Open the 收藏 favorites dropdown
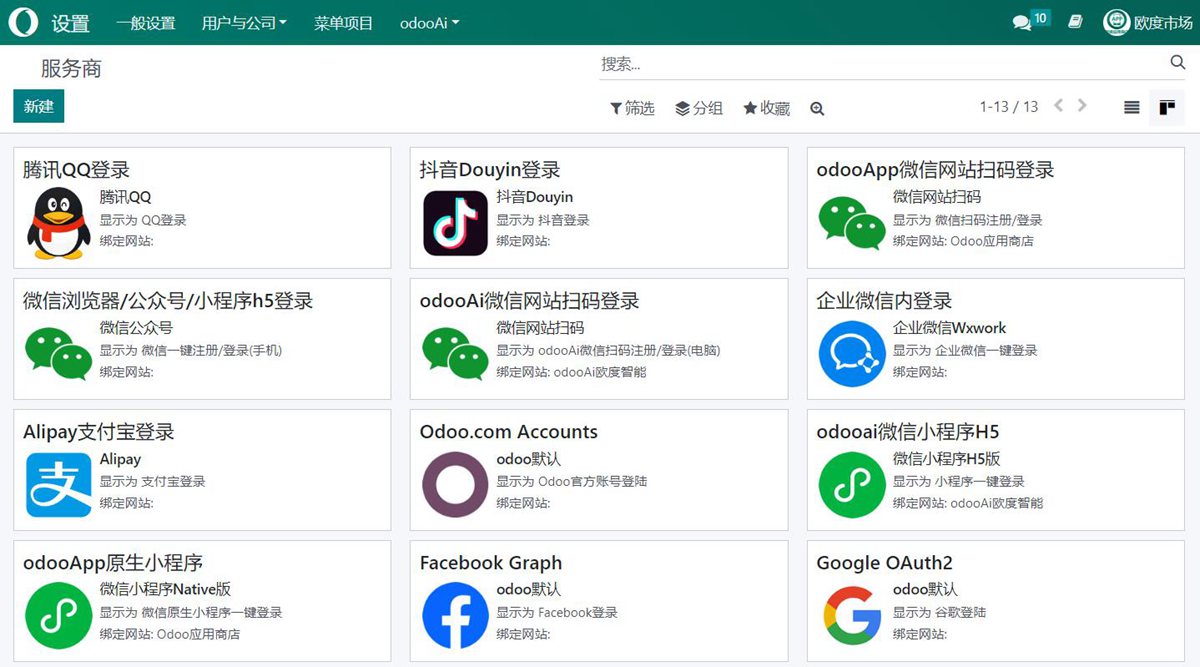 click(x=766, y=108)
